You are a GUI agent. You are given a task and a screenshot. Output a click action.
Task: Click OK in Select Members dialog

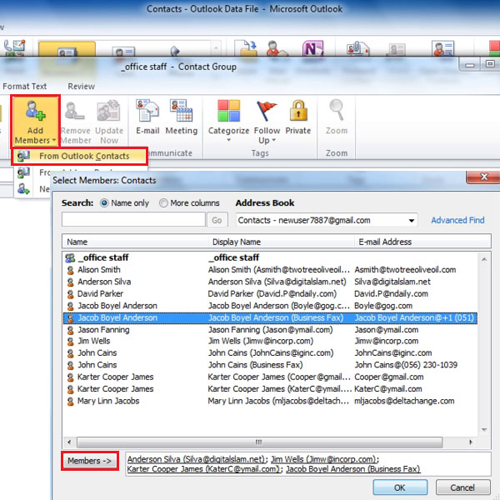pyautogui.click(x=400, y=488)
